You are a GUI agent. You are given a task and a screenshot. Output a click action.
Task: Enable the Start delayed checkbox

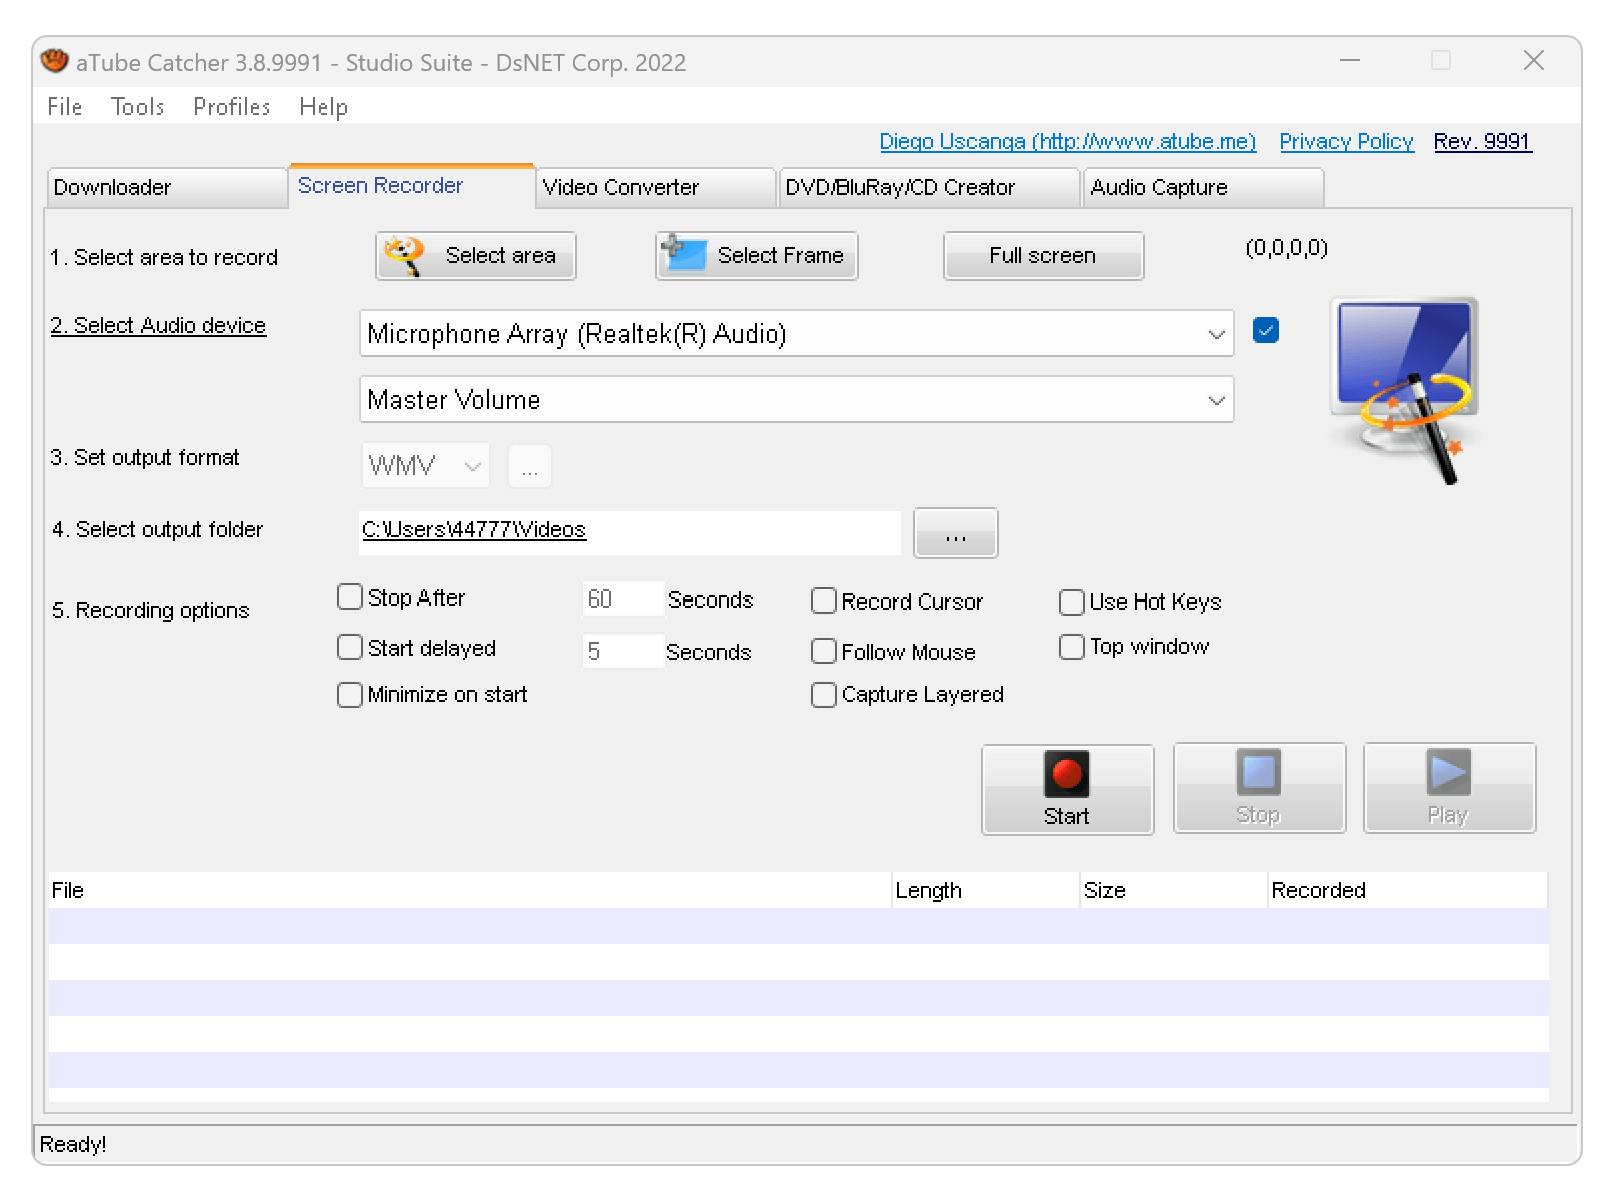[350, 648]
